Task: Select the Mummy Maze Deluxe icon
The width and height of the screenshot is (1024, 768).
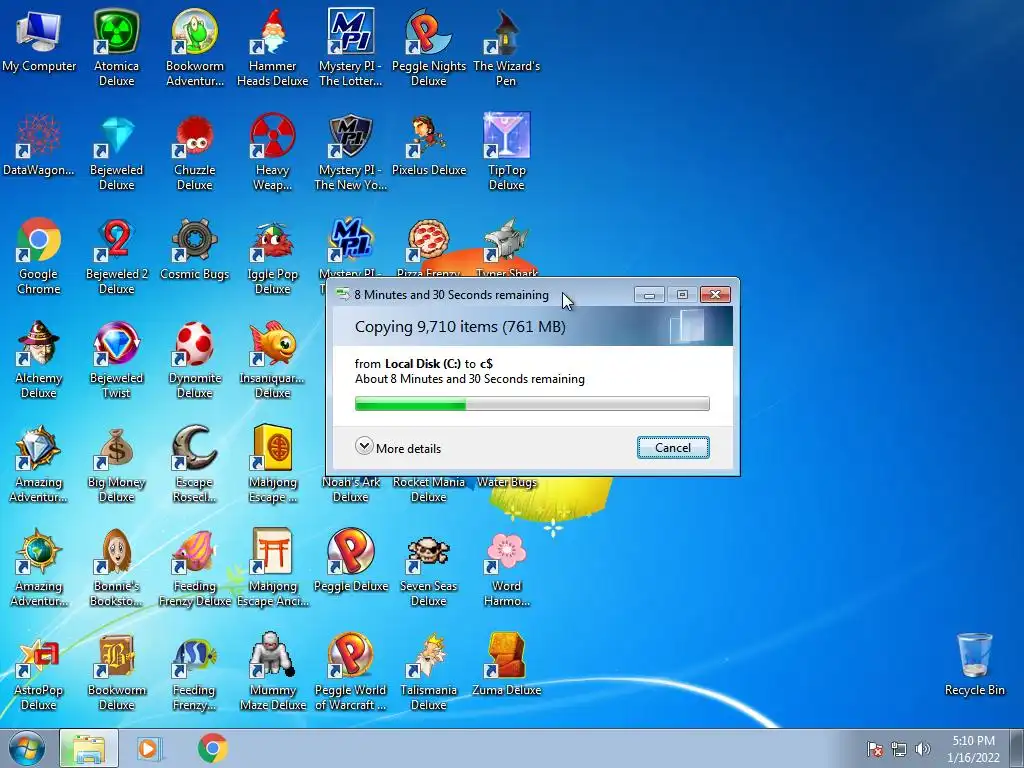Action: 272,671
